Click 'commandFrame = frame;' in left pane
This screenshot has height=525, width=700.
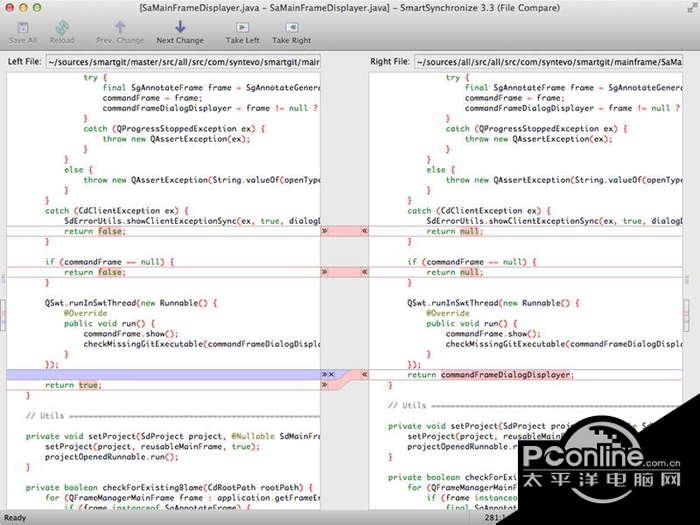[152, 98]
